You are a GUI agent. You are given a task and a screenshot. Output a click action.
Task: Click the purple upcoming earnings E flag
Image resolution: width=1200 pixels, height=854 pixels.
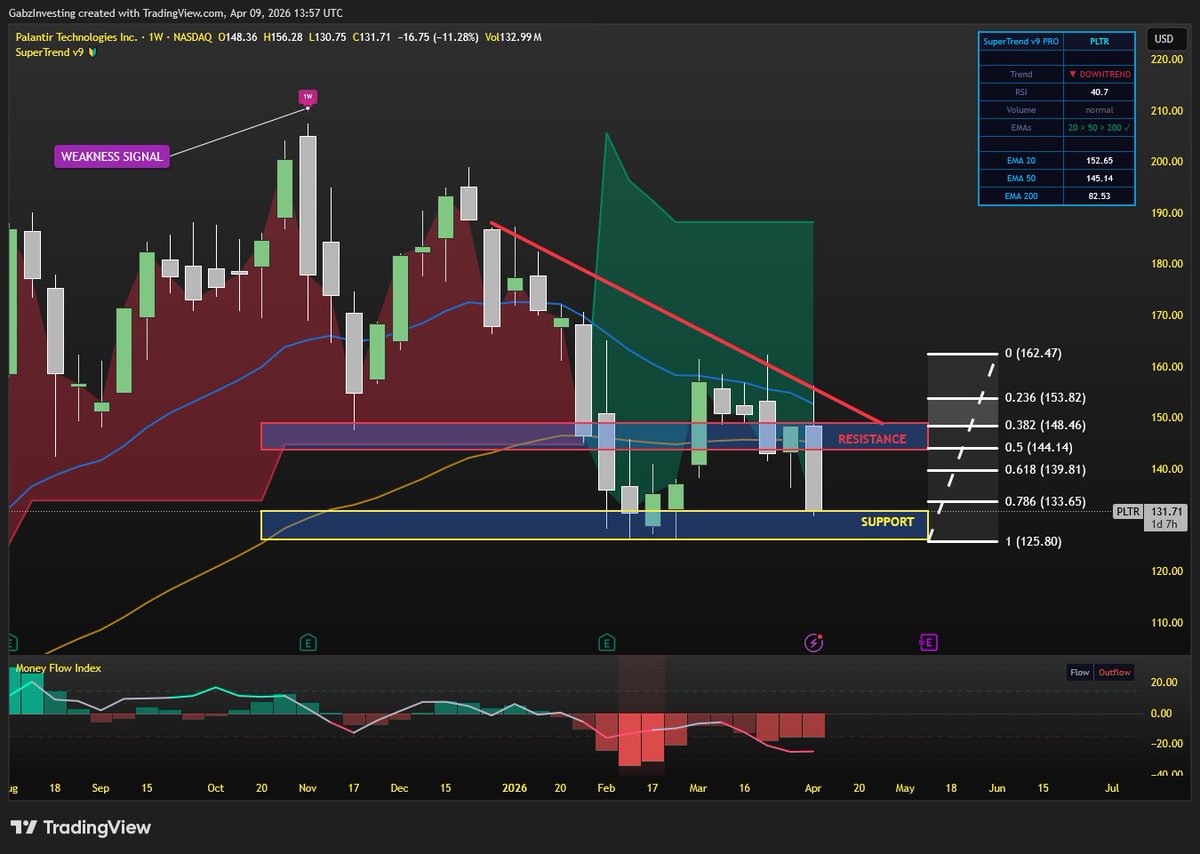coord(928,641)
